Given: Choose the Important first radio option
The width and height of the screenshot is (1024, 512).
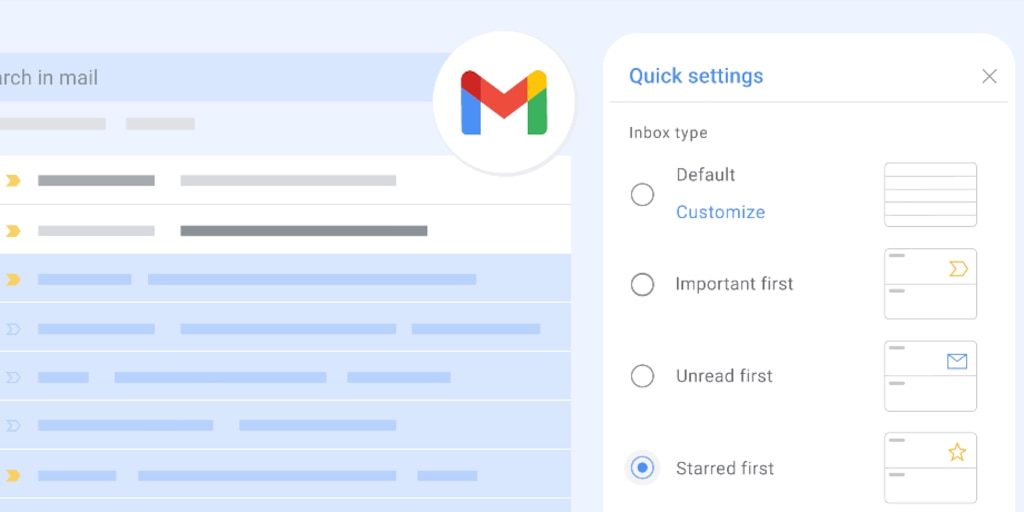Looking at the screenshot, I should point(642,285).
